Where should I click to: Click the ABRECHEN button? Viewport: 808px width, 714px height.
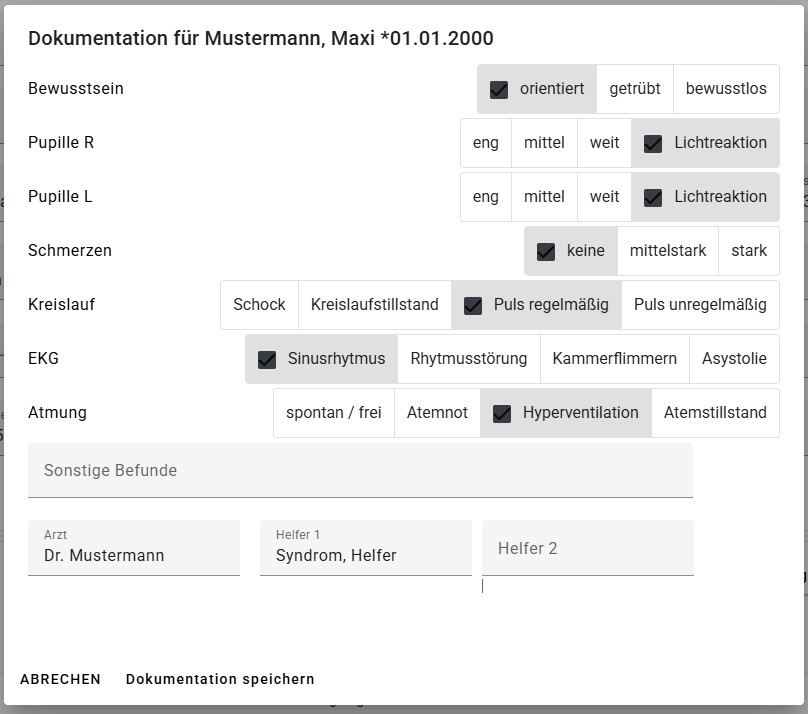pyautogui.click(x=61, y=679)
